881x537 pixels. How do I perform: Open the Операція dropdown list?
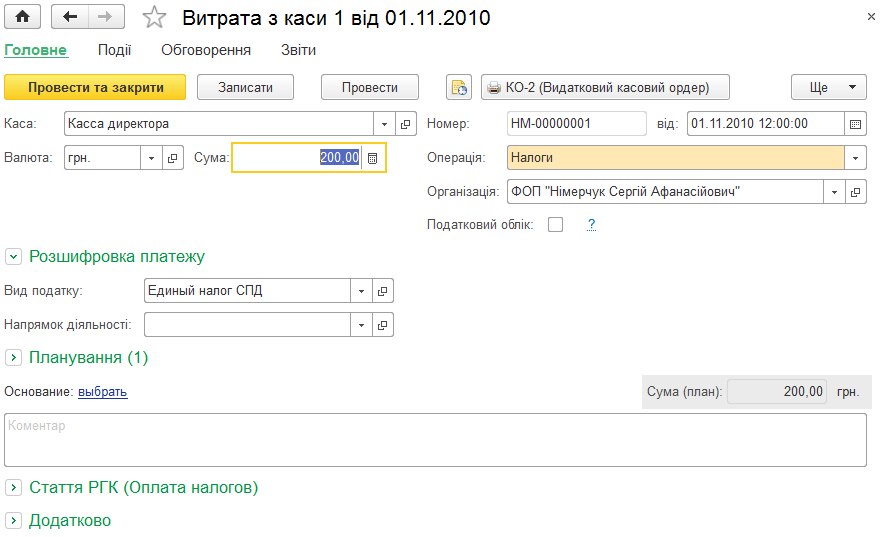click(x=855, y=158)
